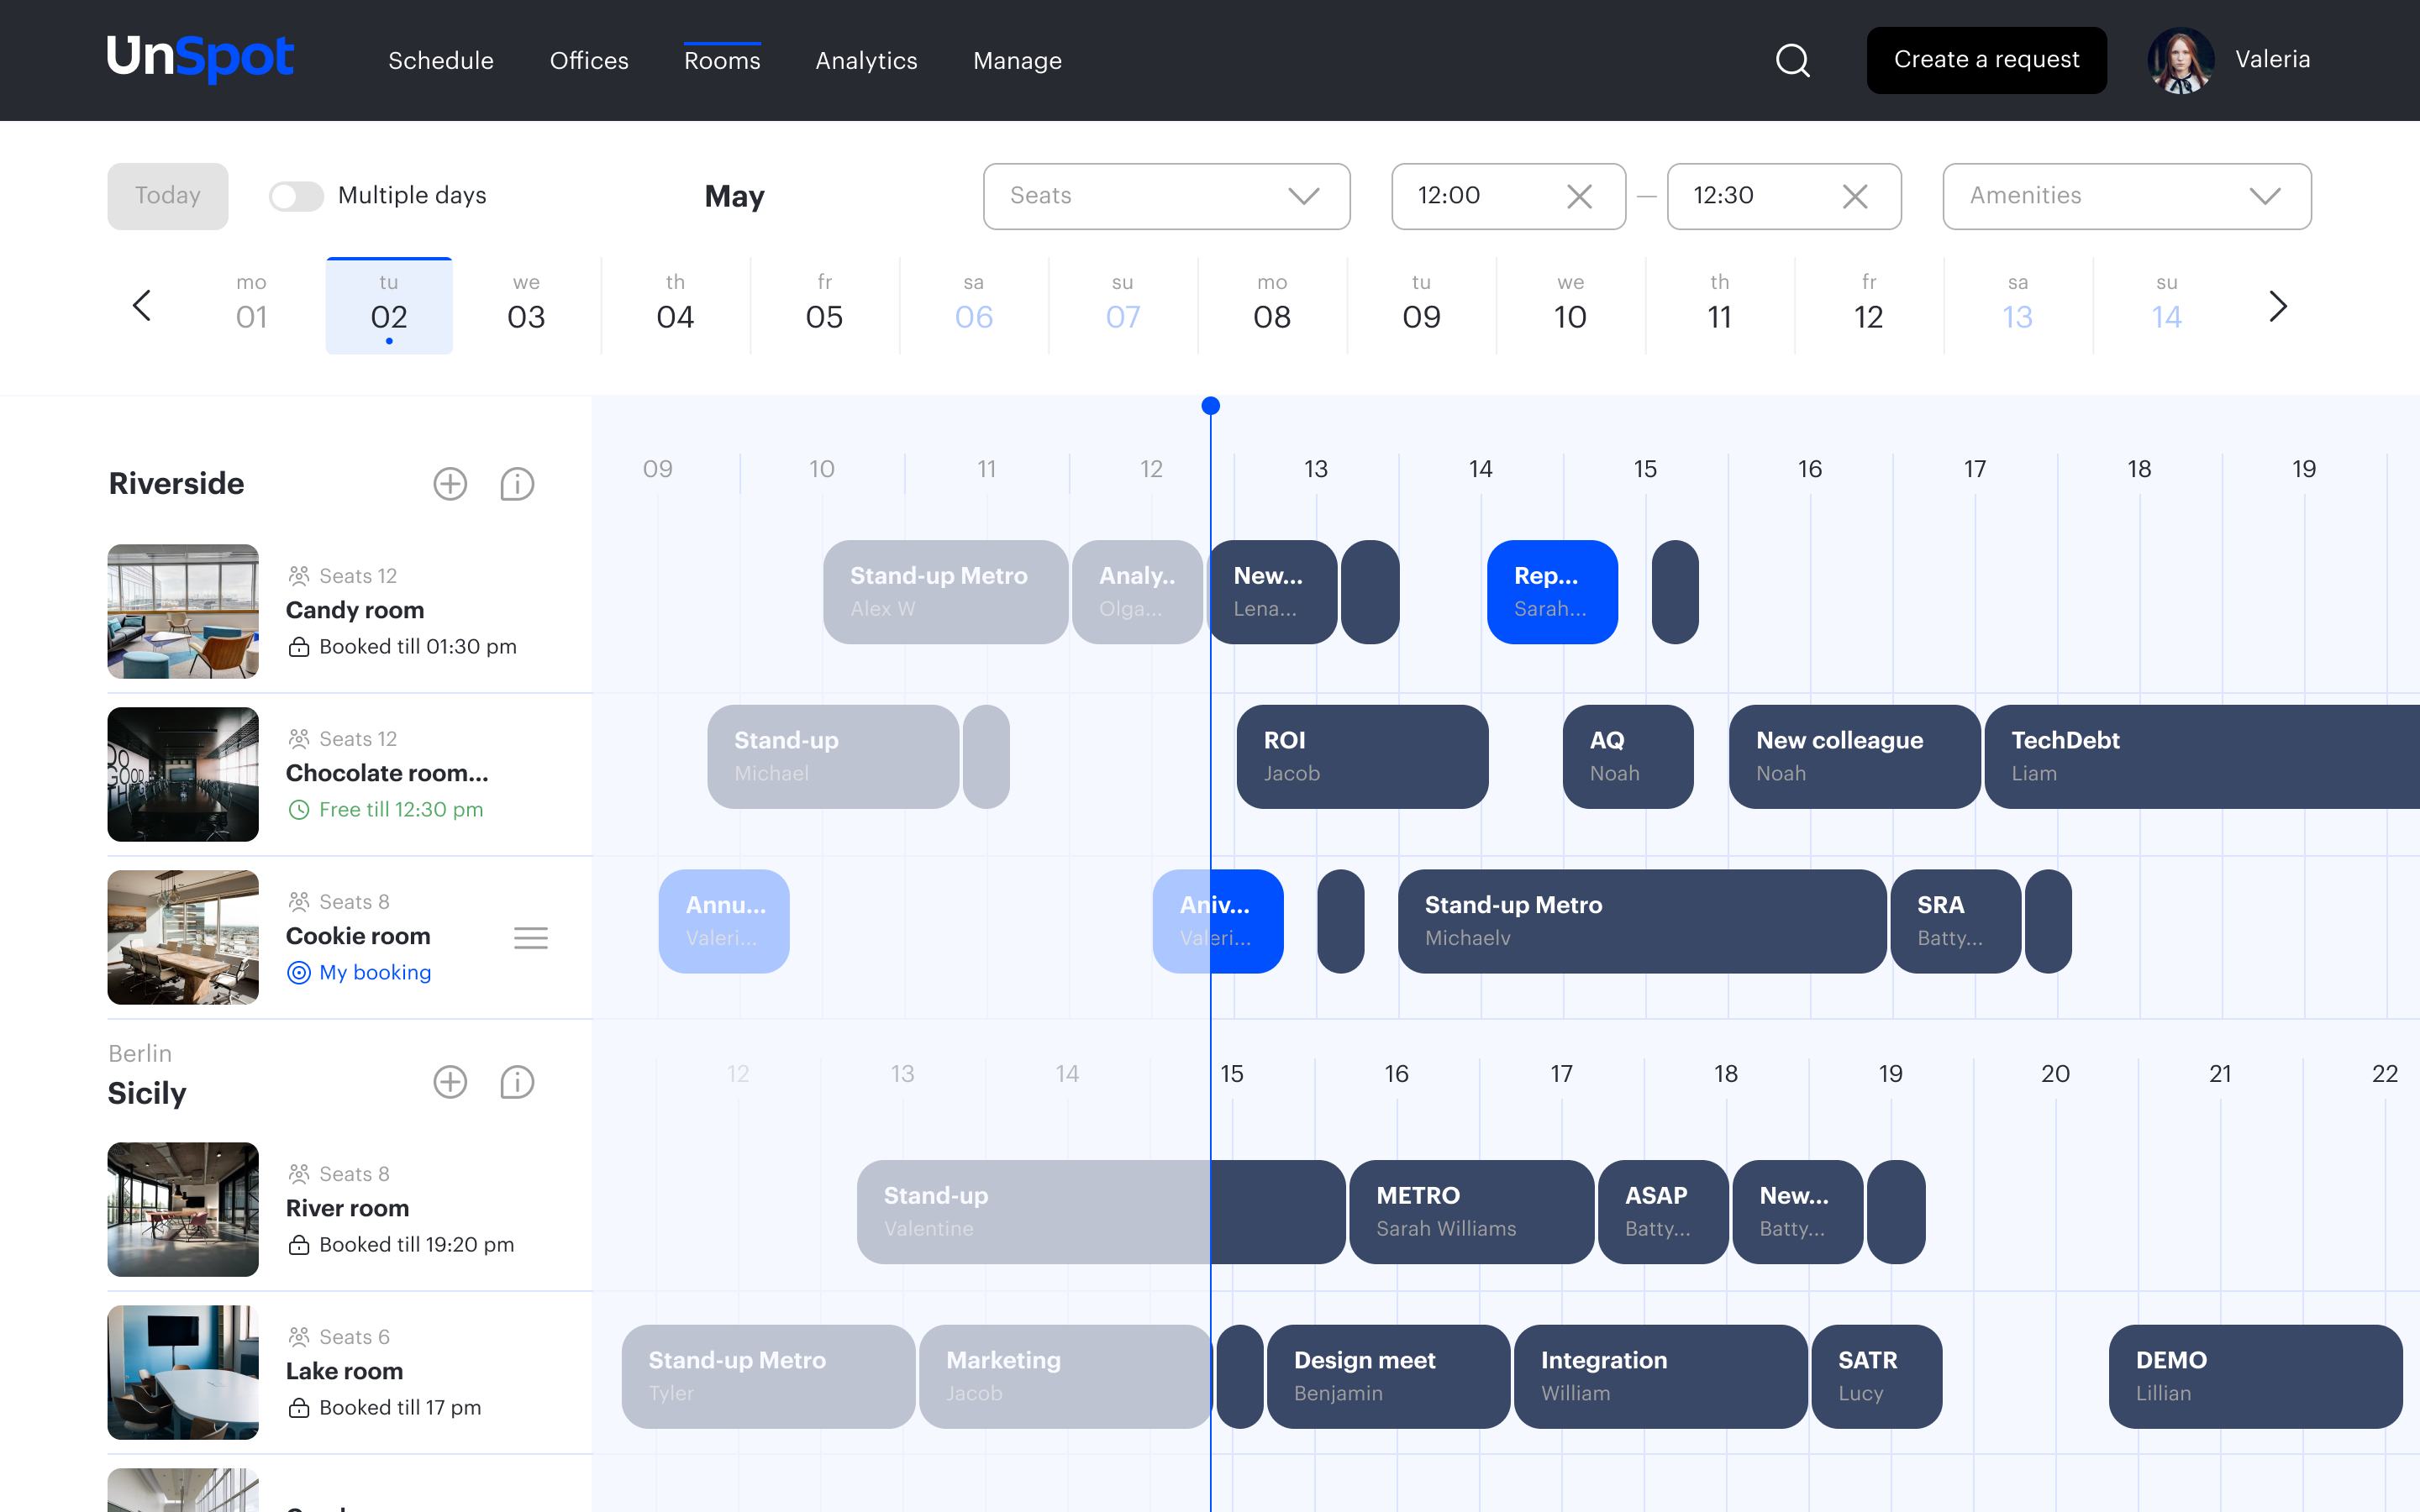2420x1512 pixels.
Task: Open Cookie room thumbnail
Action: pos(183,937)
